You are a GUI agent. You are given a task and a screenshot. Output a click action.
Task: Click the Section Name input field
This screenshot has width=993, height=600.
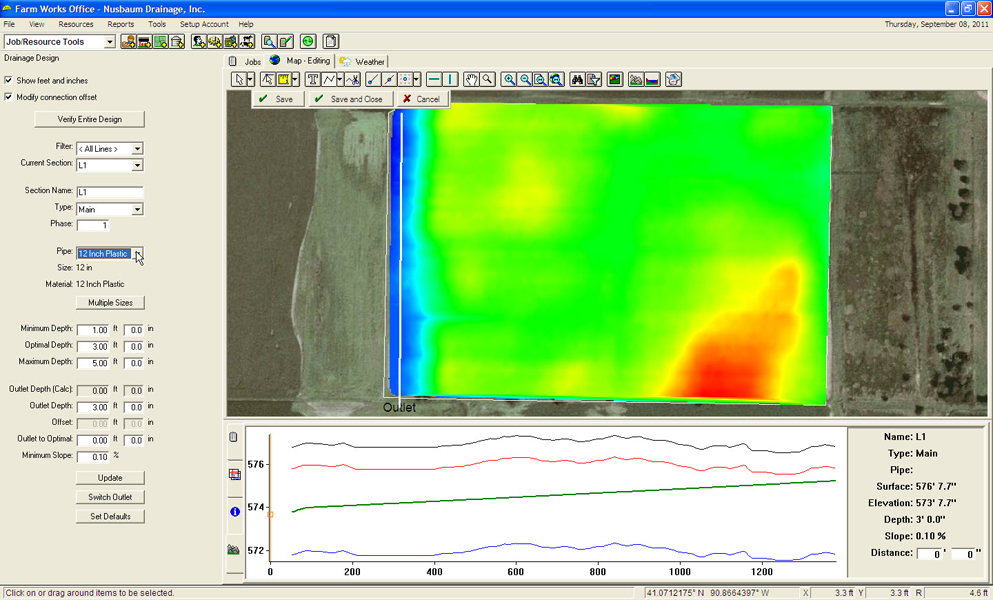point(109,191)
